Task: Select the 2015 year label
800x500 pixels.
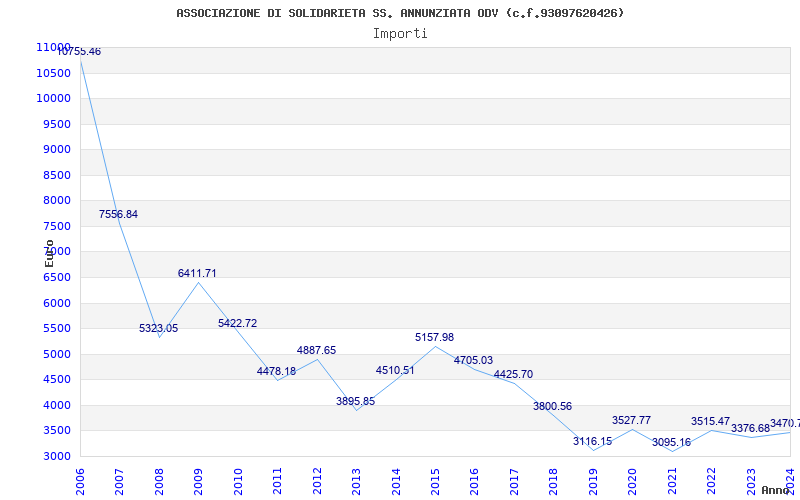Action: click(435, 482)
